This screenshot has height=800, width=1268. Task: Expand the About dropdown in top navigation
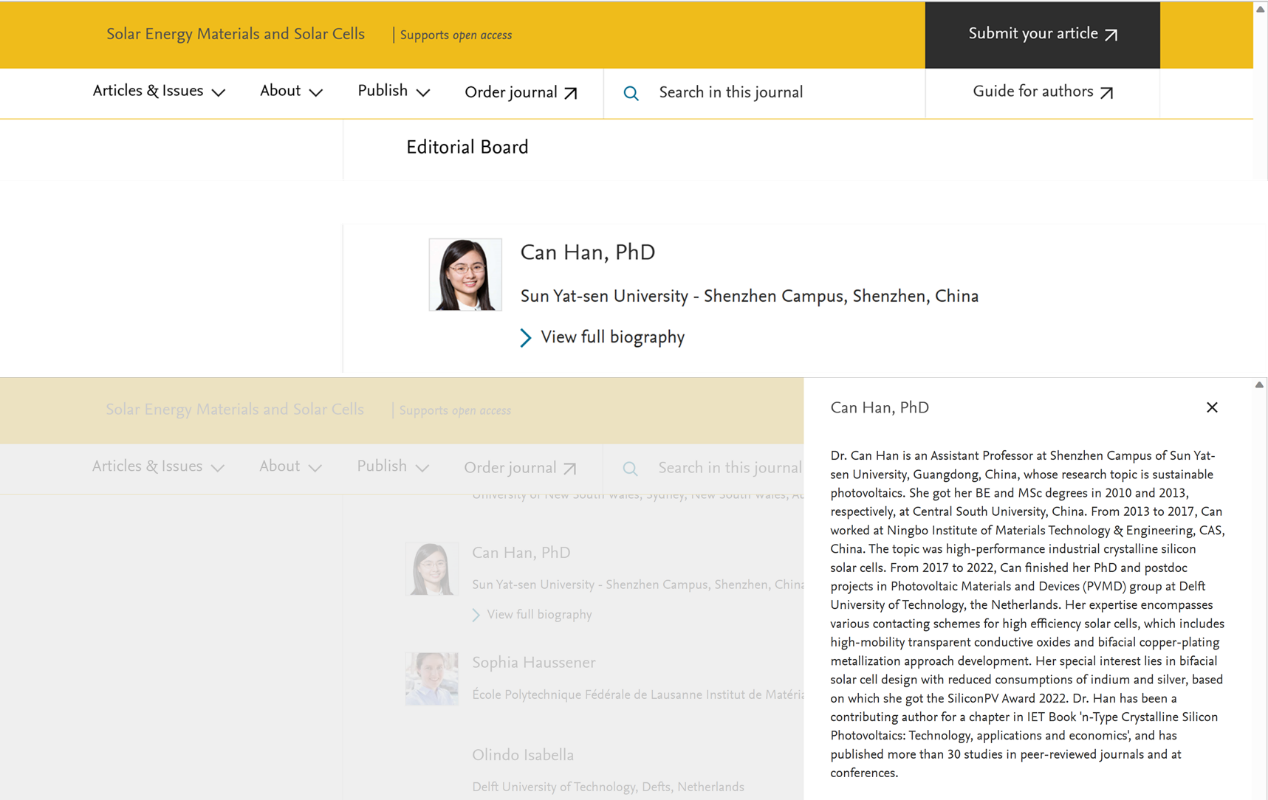(x=291, y=92)
